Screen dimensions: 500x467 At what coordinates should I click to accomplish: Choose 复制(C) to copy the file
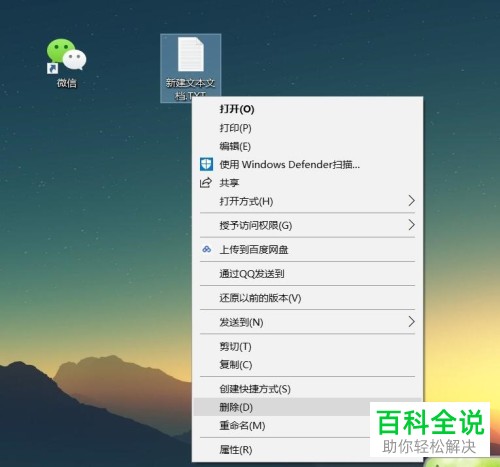click(307, 365)
